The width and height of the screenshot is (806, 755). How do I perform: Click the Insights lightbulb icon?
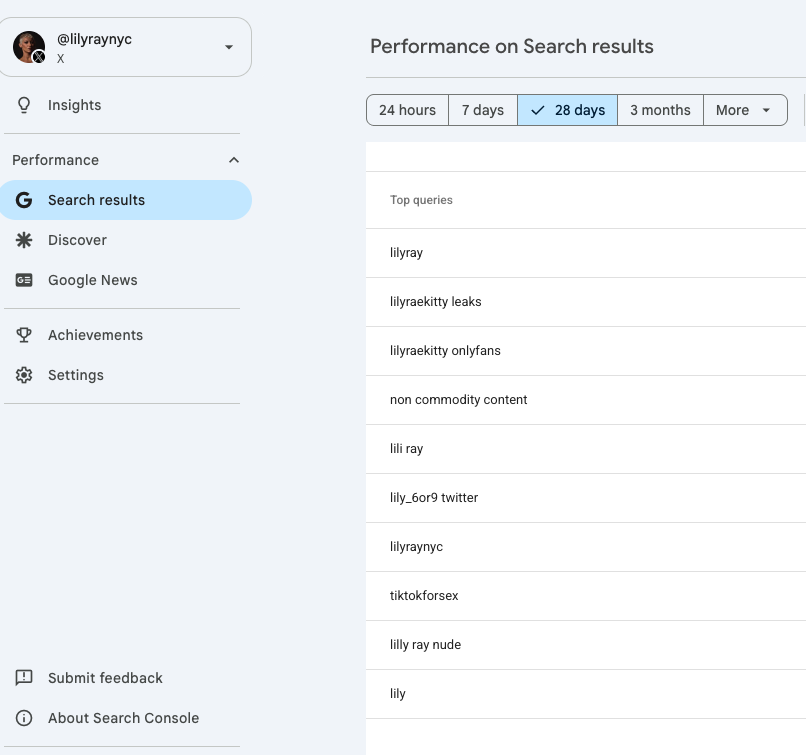pos(24,105)
